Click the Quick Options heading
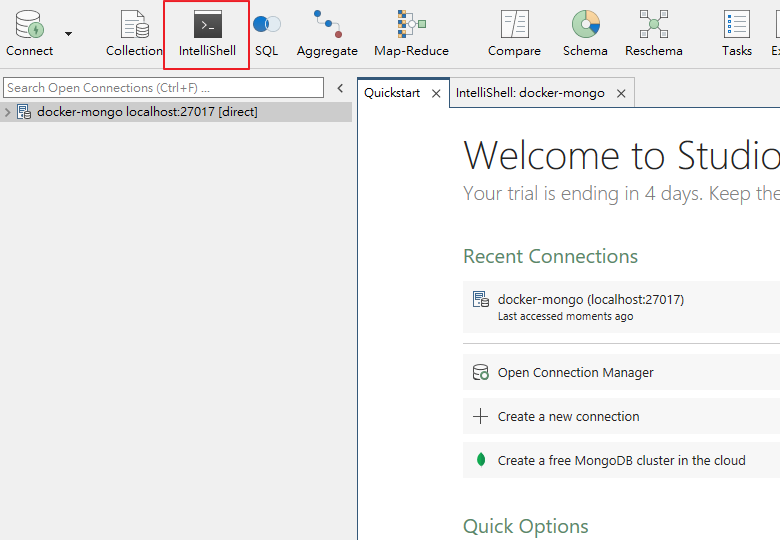Screen dimensions: 780x540 pos(526,526)
